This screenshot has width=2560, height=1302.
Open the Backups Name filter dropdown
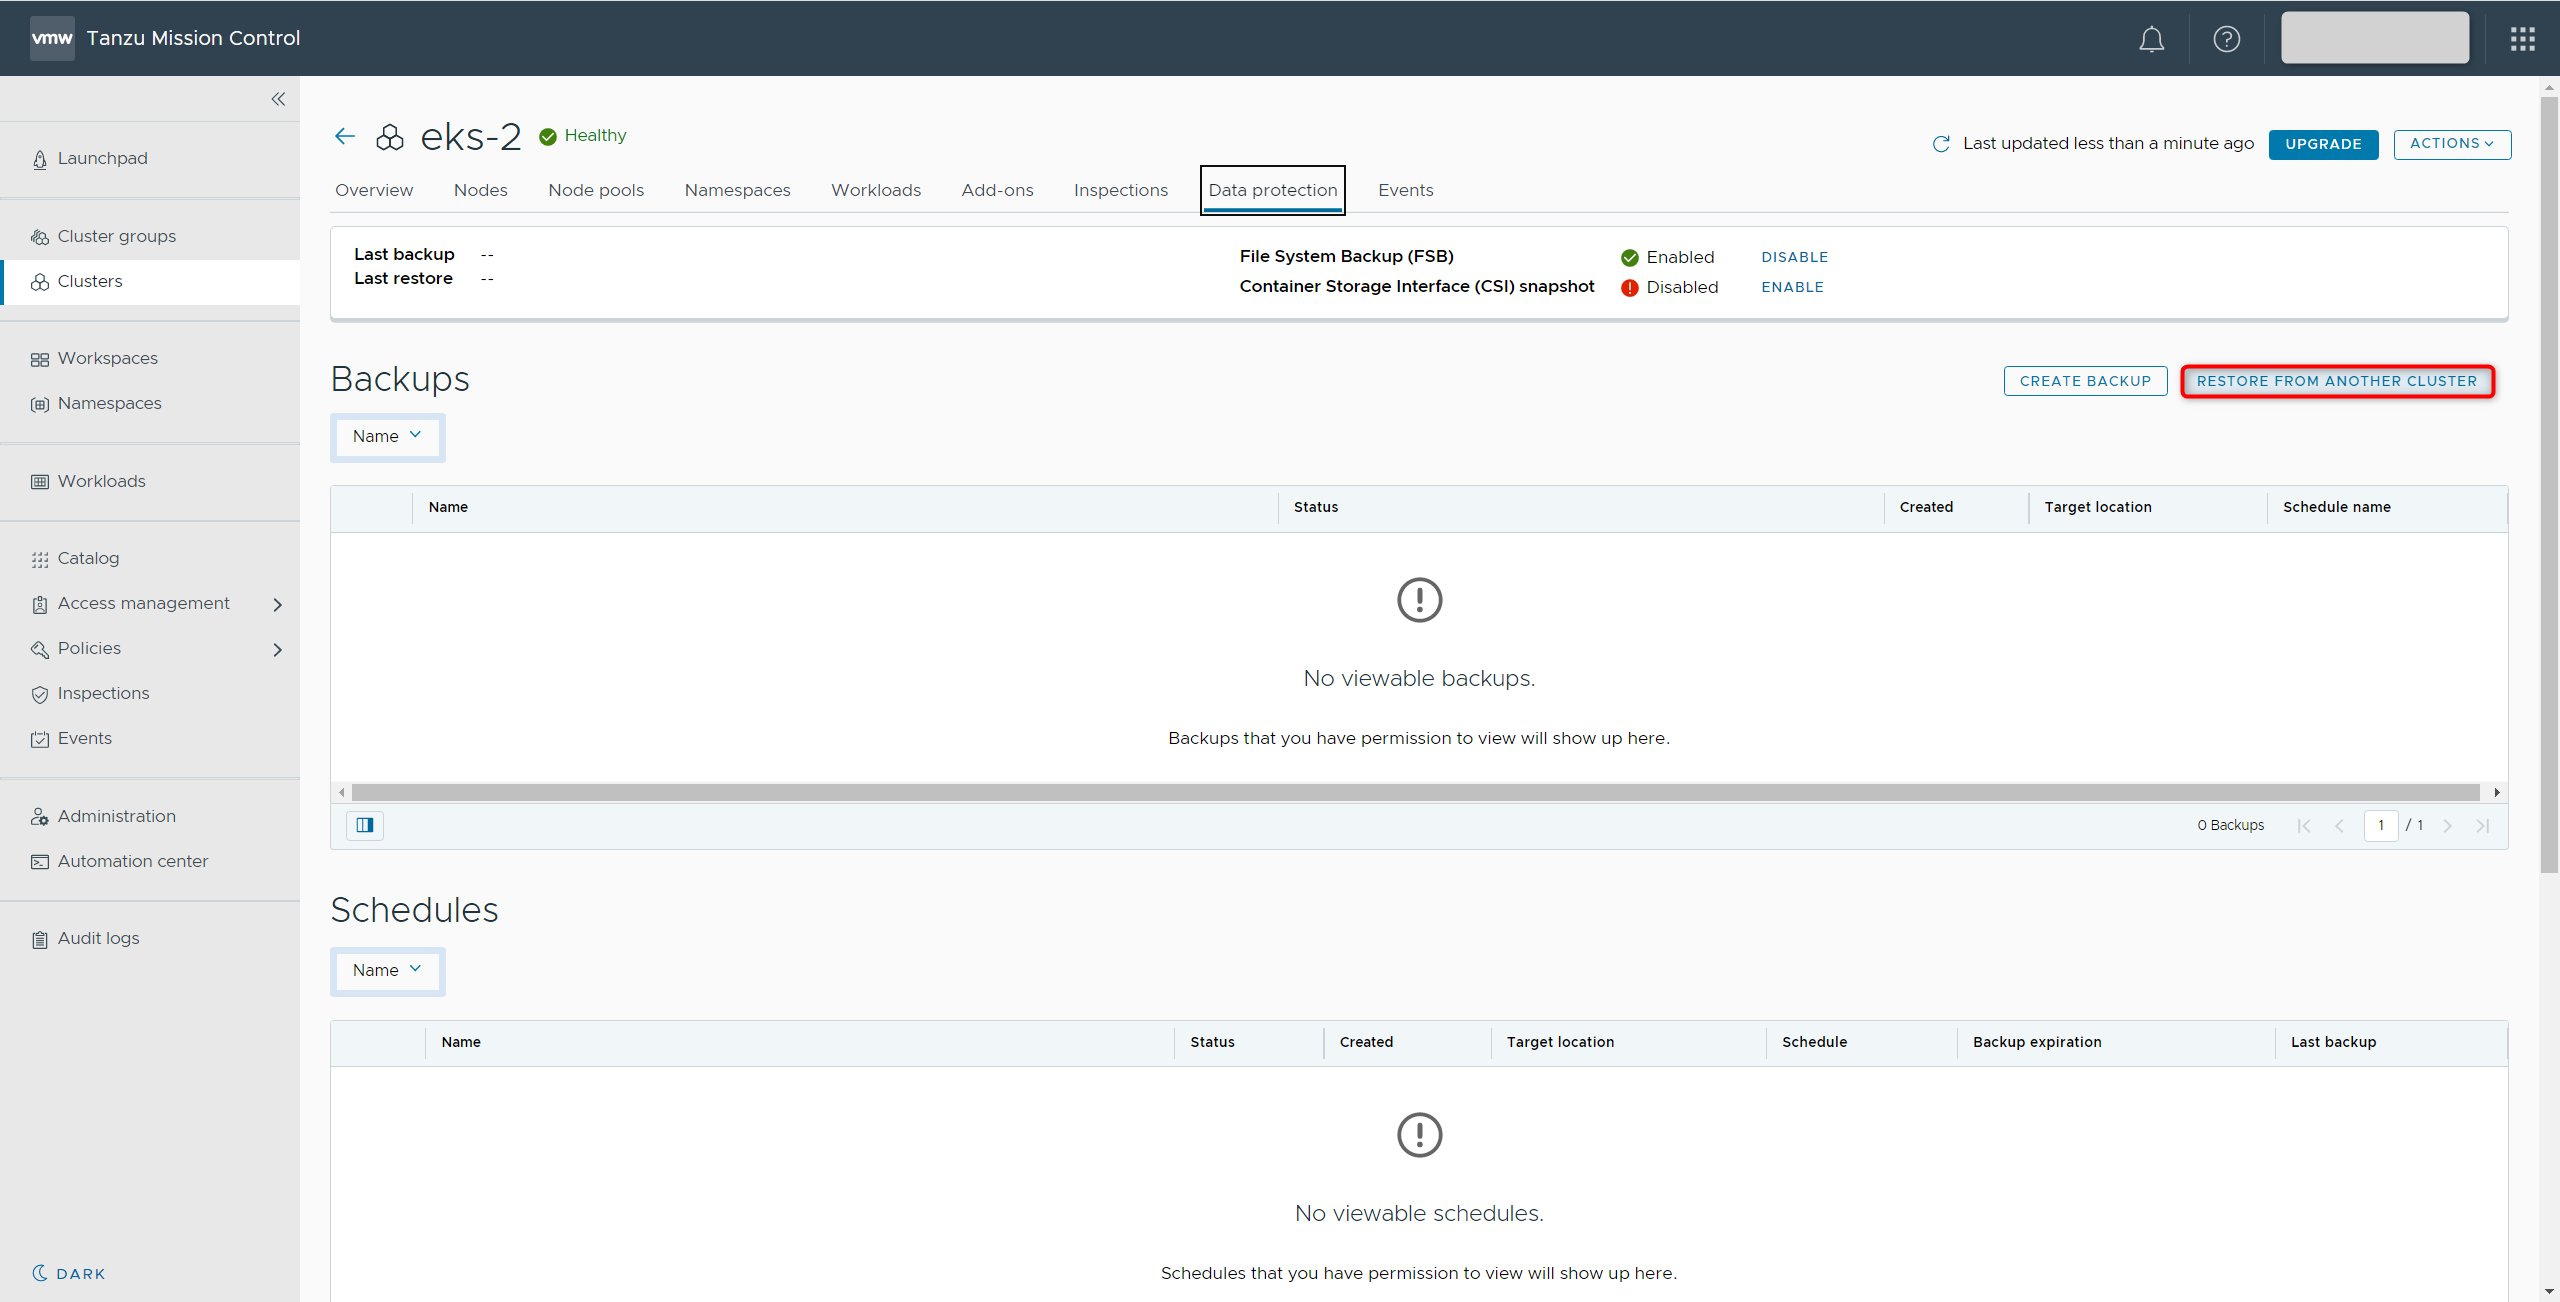tap(387, 436)
